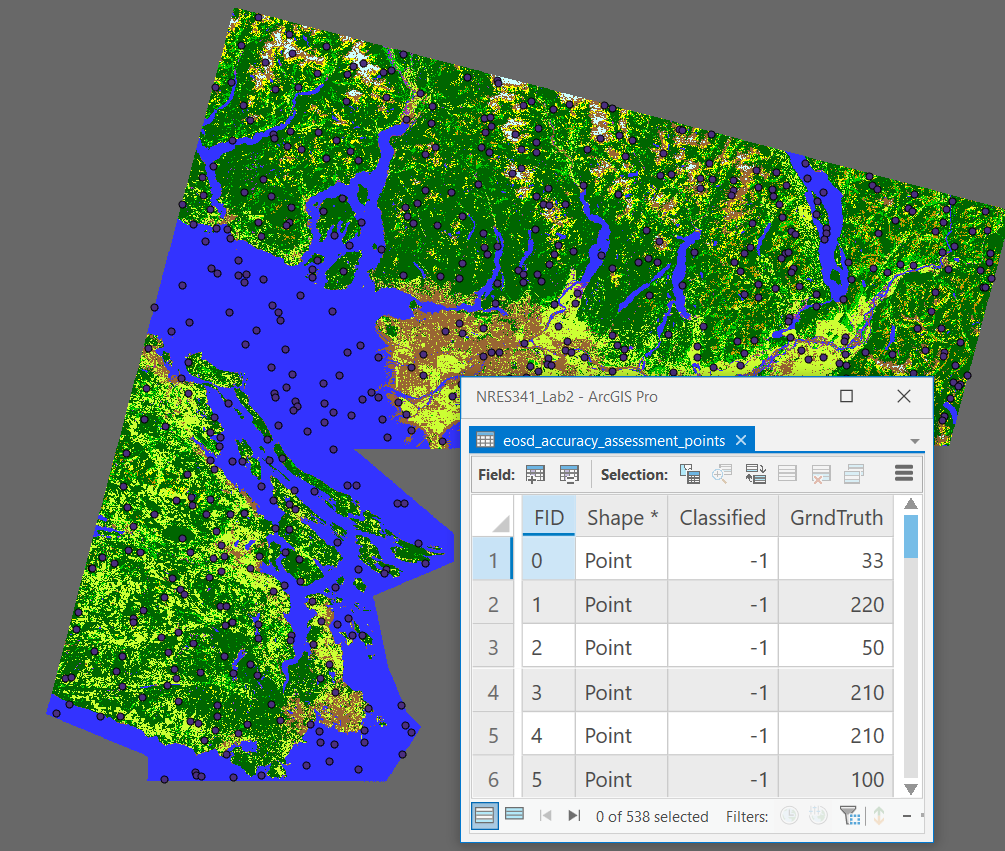Viewport: 1005px width, 851px height.
Task: Jump to the last table record
Action: [x=574, y=816]
